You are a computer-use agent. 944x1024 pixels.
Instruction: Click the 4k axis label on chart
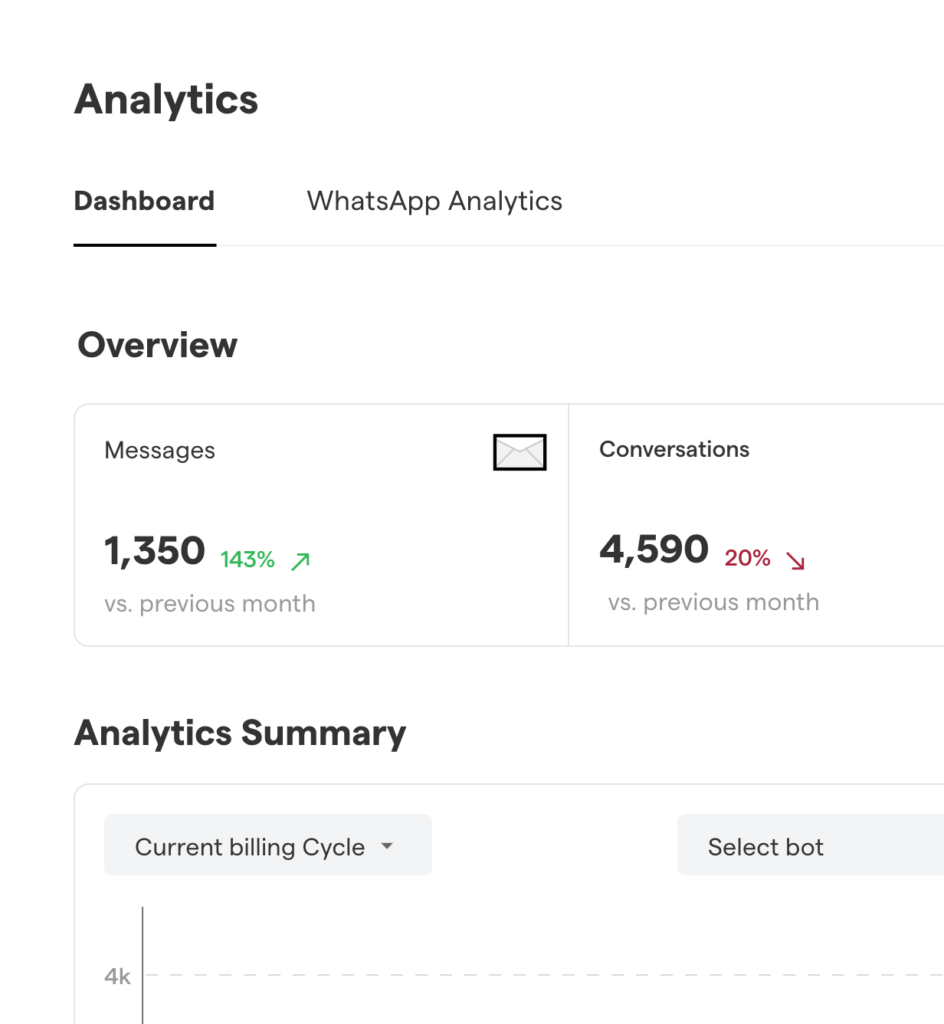(117, 976)
